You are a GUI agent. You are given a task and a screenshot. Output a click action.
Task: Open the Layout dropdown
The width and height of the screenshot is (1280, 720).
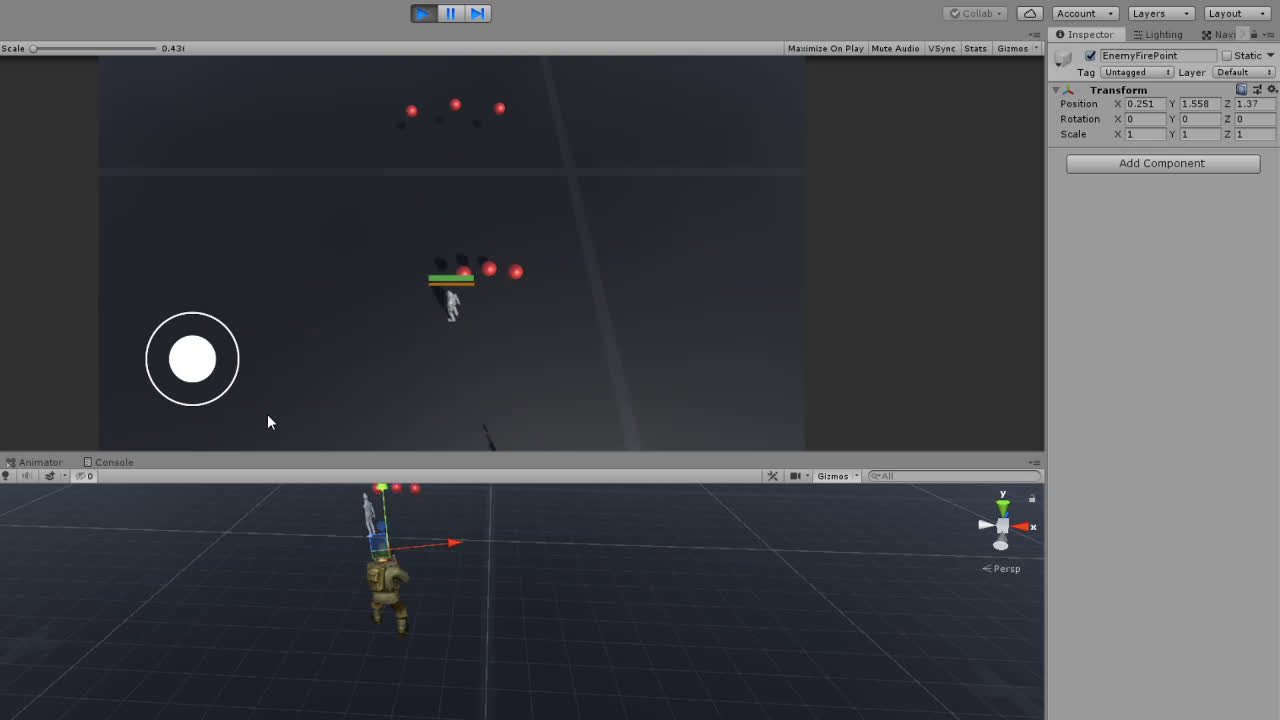pos(1237,13)
